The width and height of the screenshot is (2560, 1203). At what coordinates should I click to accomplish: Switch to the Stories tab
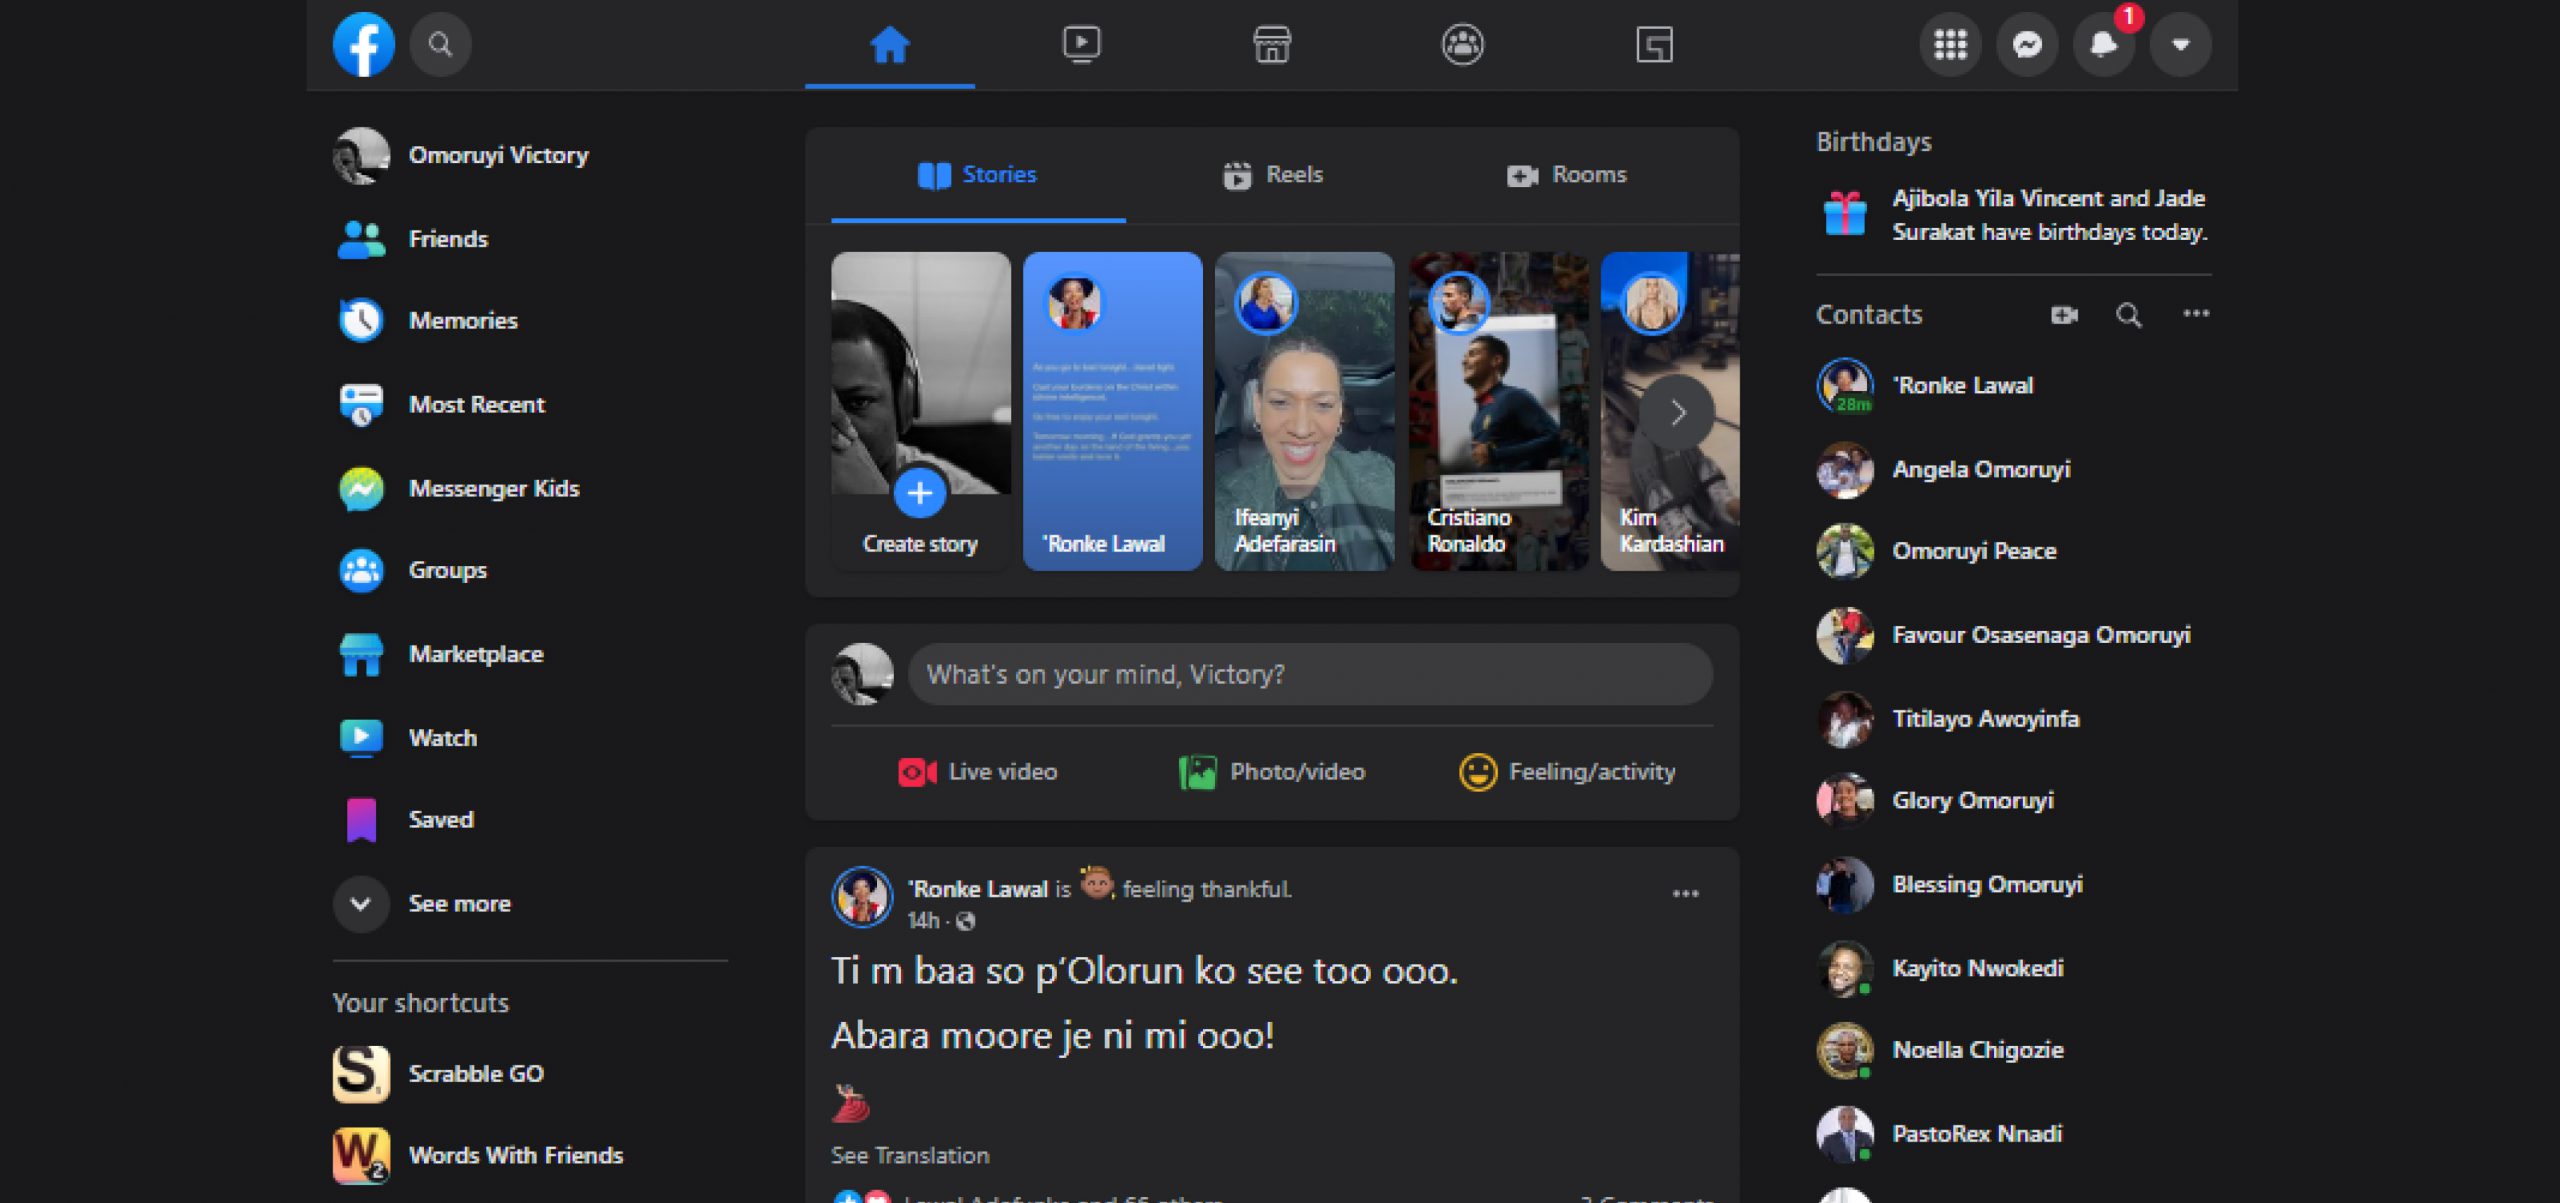point(978,175)
